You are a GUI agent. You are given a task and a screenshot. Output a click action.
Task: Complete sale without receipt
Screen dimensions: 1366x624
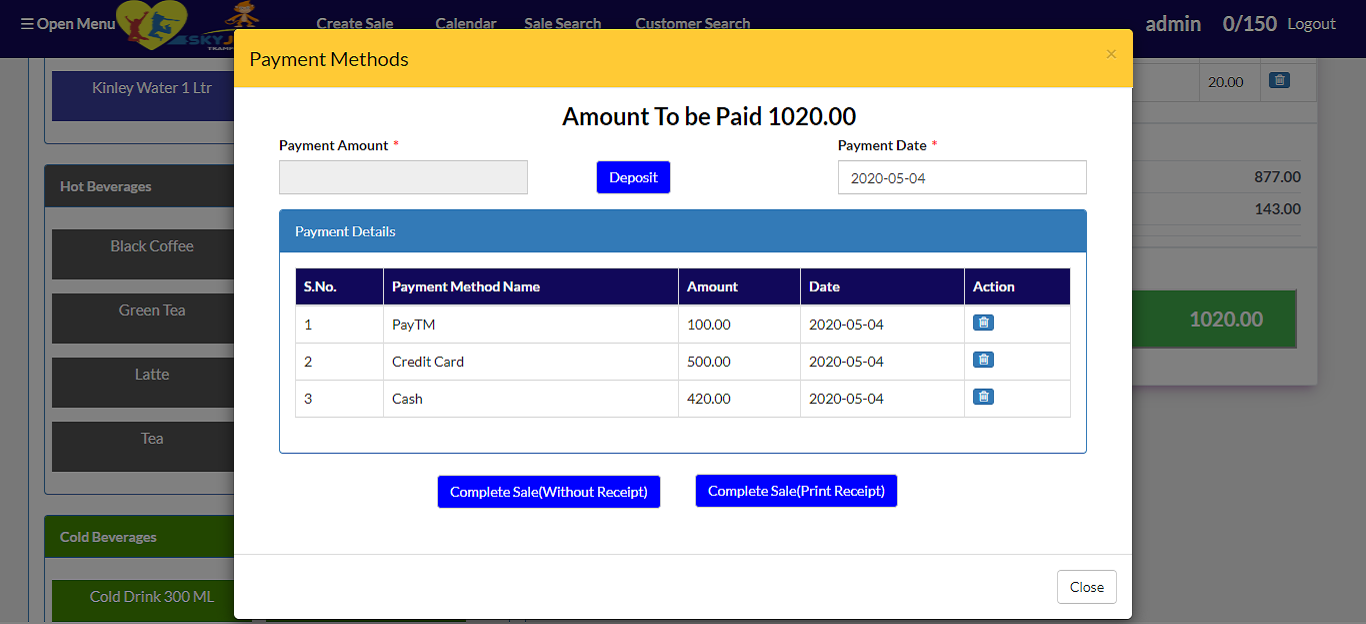[x=549, y=491]
